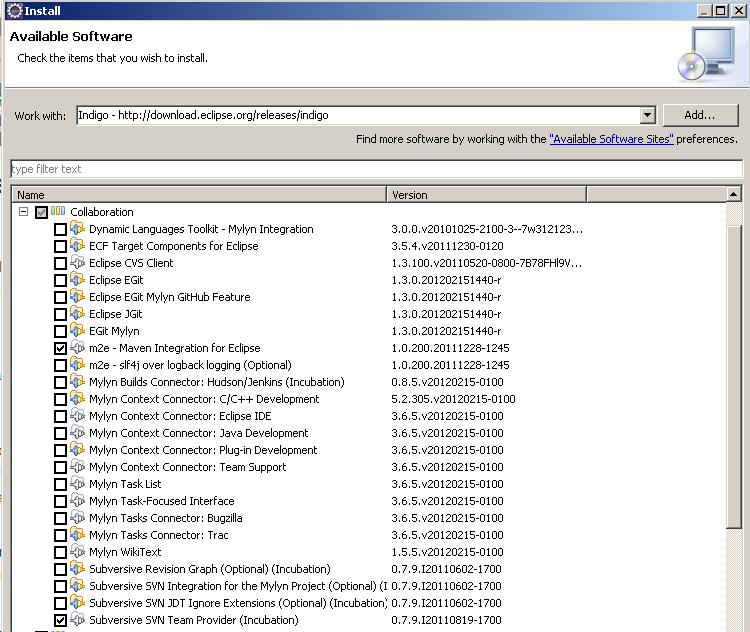The image size is (750, 632).
Task: Click the type filter text field
Action: (376, 169)
